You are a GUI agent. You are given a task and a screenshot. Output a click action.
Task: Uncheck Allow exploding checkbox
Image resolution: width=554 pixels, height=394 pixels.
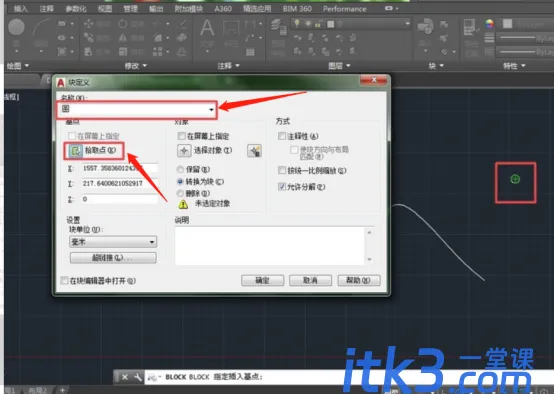[282, 187]
